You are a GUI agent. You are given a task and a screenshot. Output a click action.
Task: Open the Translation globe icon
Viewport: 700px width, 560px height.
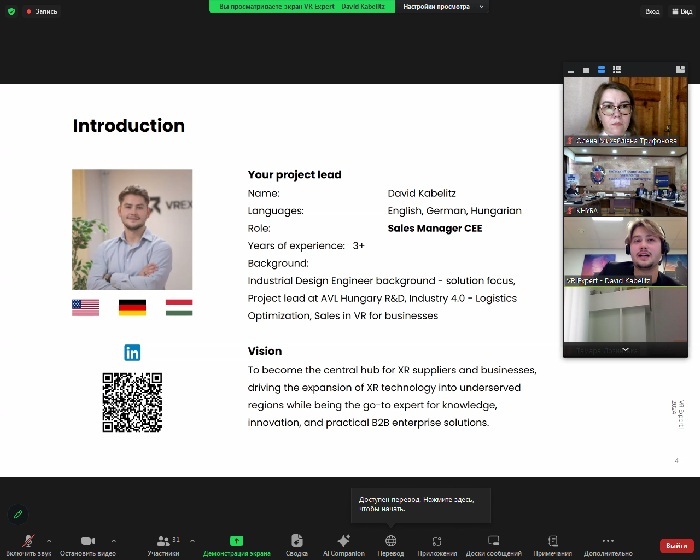pos(390,540)
